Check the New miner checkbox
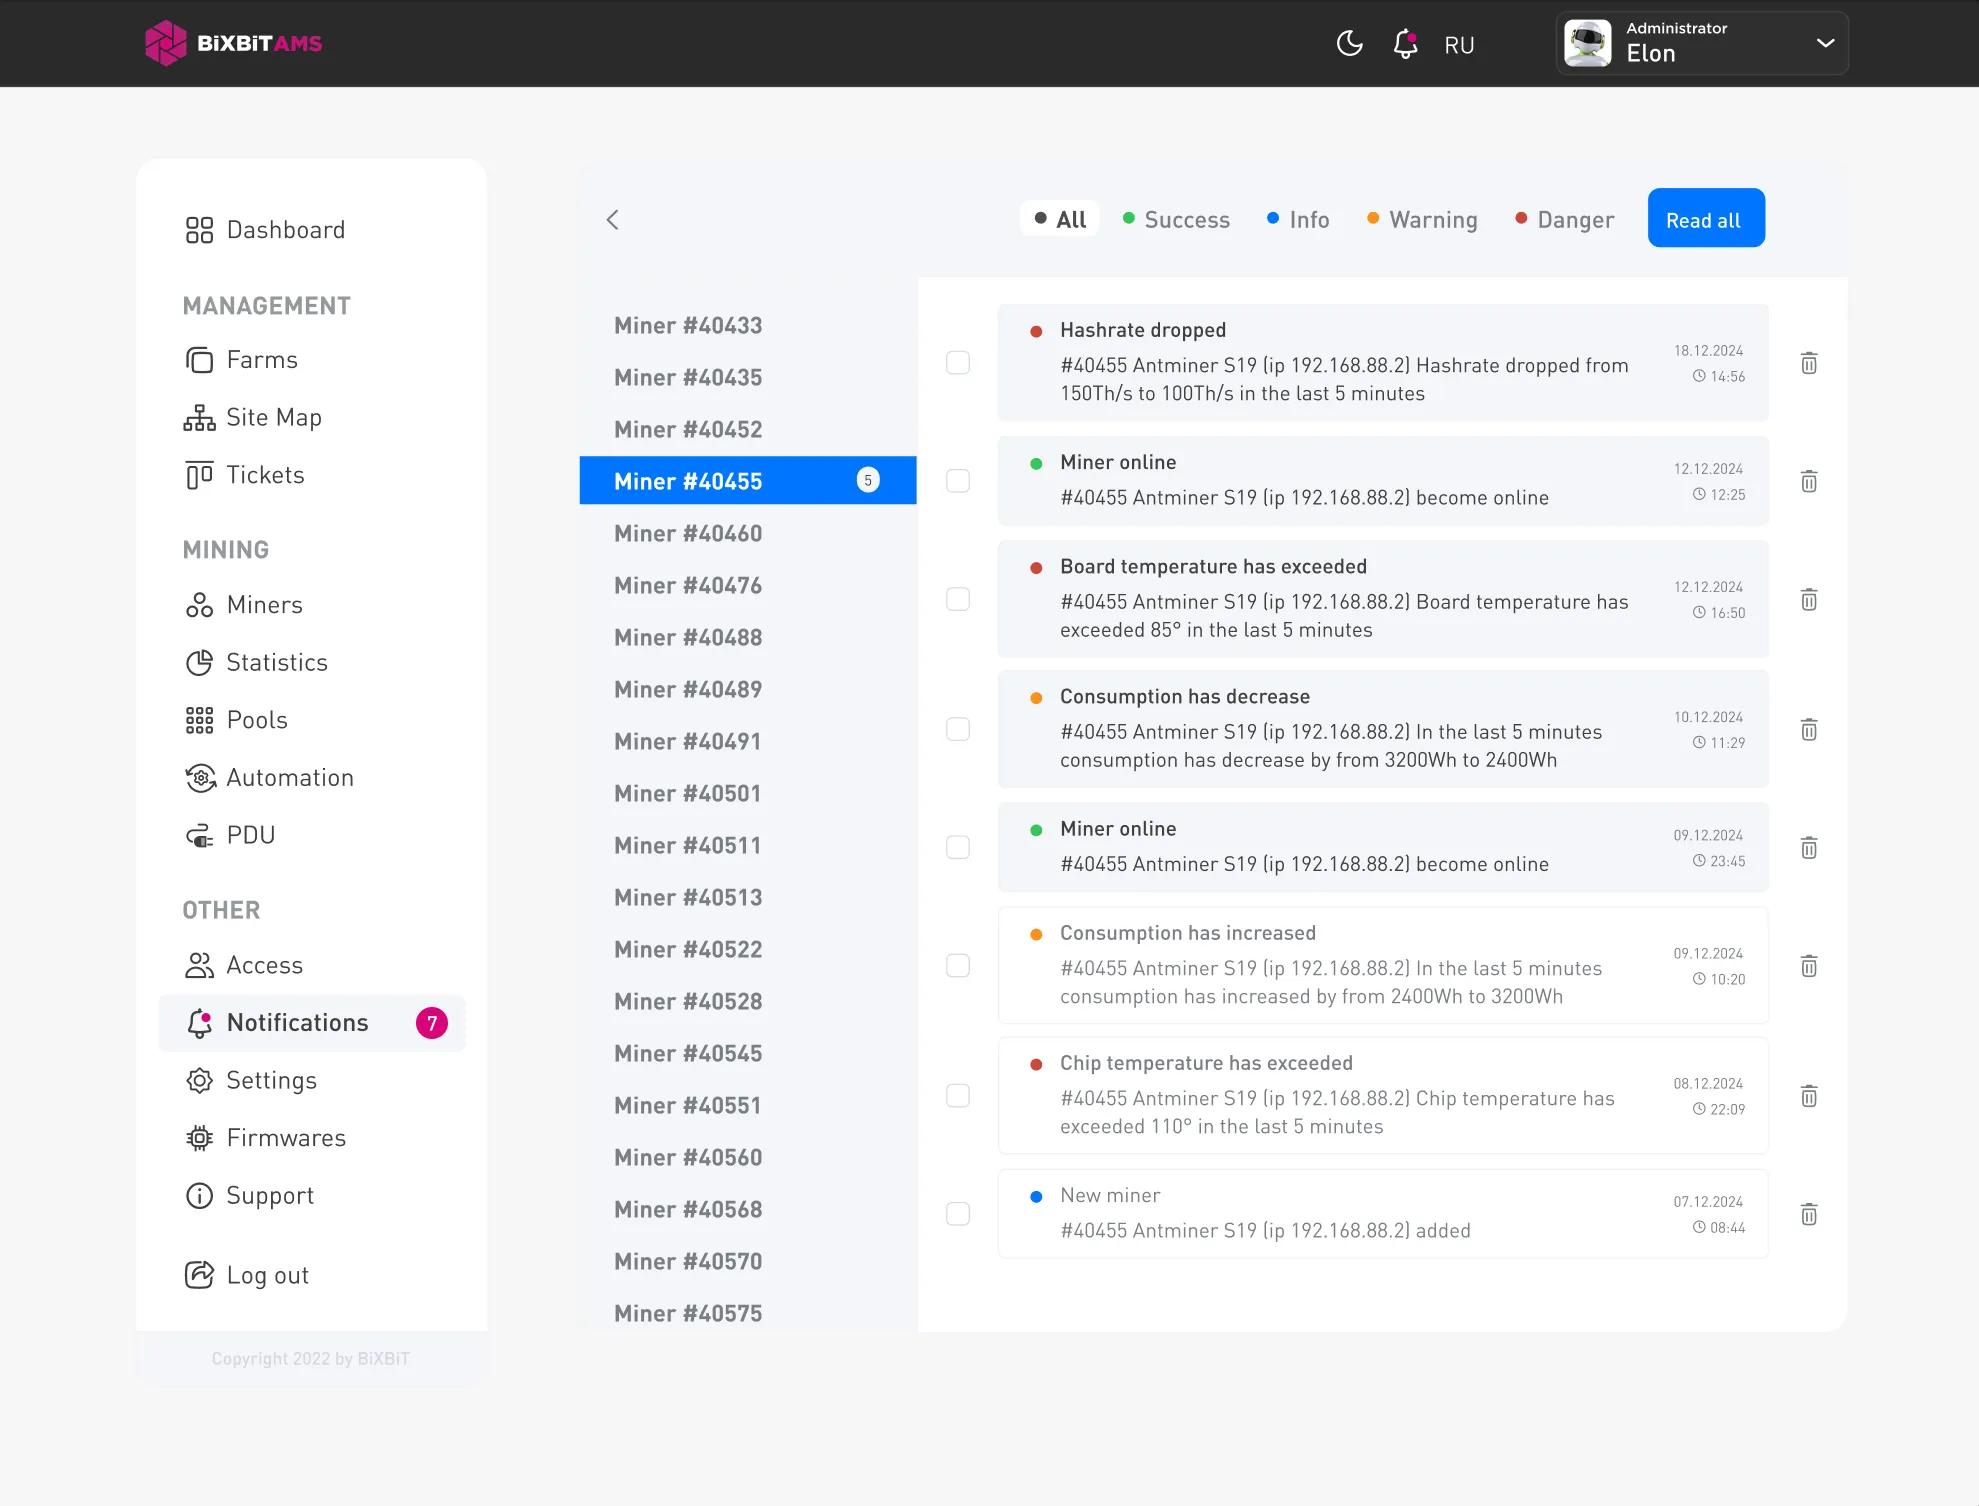Screen dimensions: 1979x1506 (958, 1212)
